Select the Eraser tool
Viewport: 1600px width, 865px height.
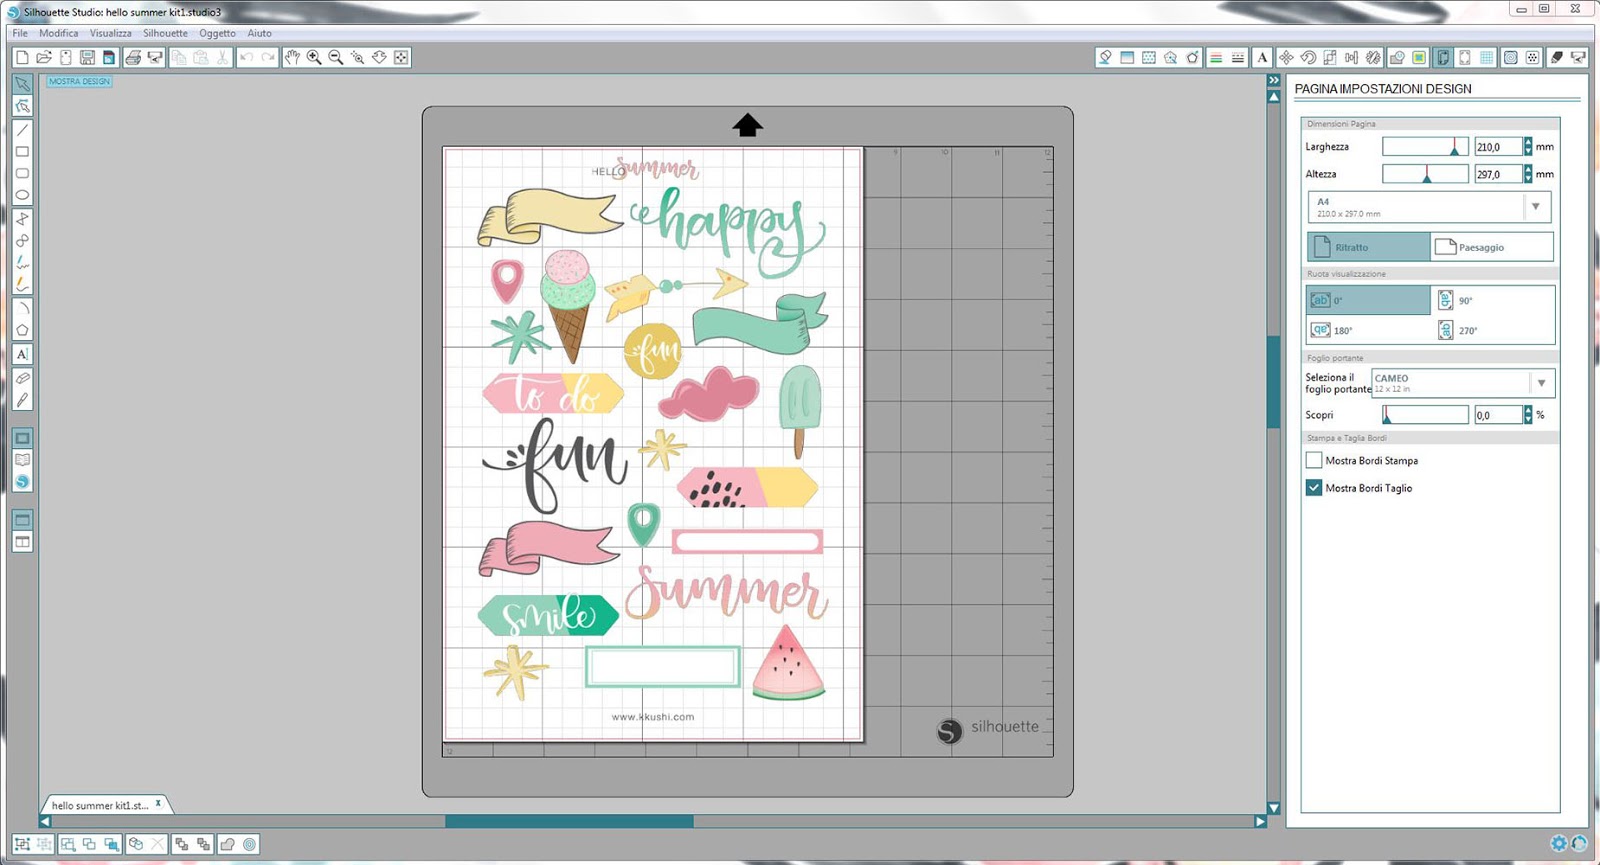pyautogui.click(x=22, y=378)
